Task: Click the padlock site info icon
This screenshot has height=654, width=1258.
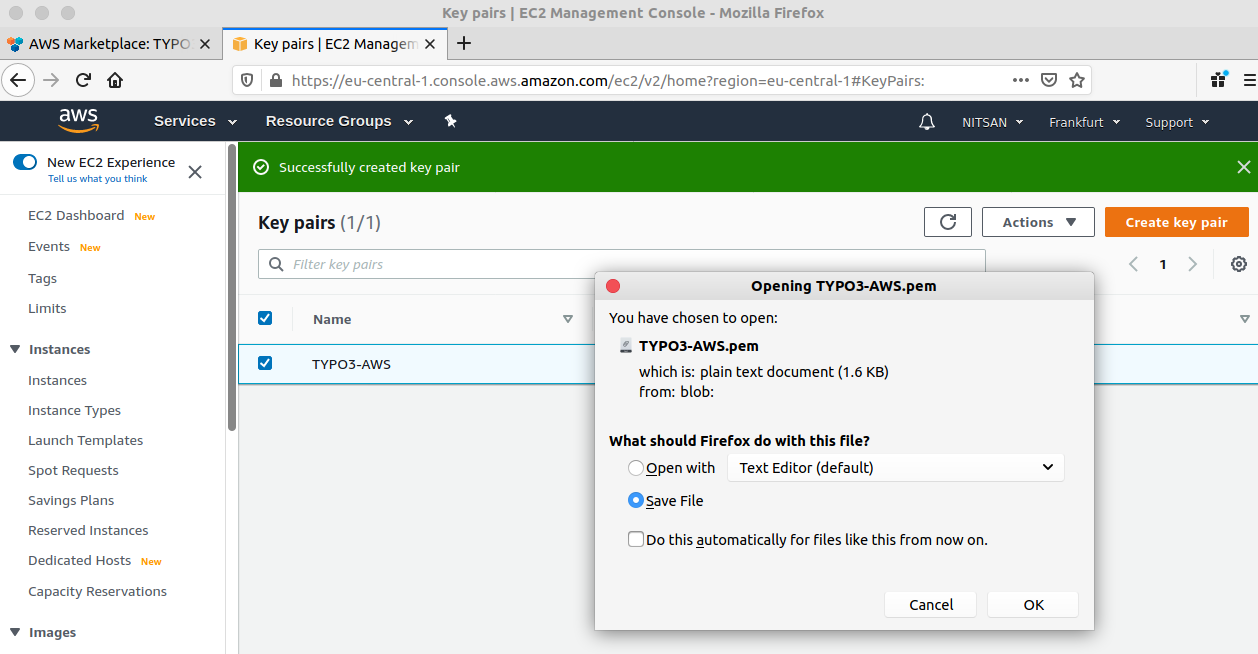Action: click(275, 80)
